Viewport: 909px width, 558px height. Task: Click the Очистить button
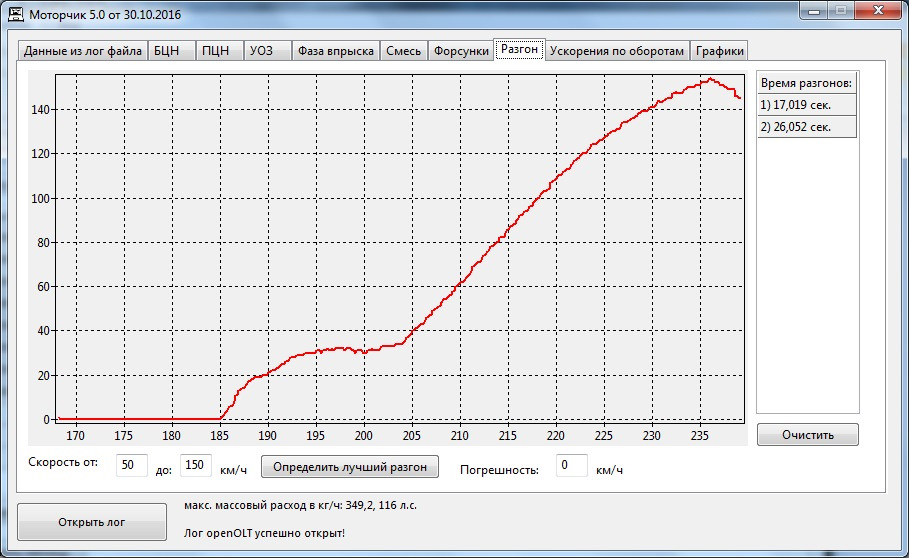[x=808, y=435]
